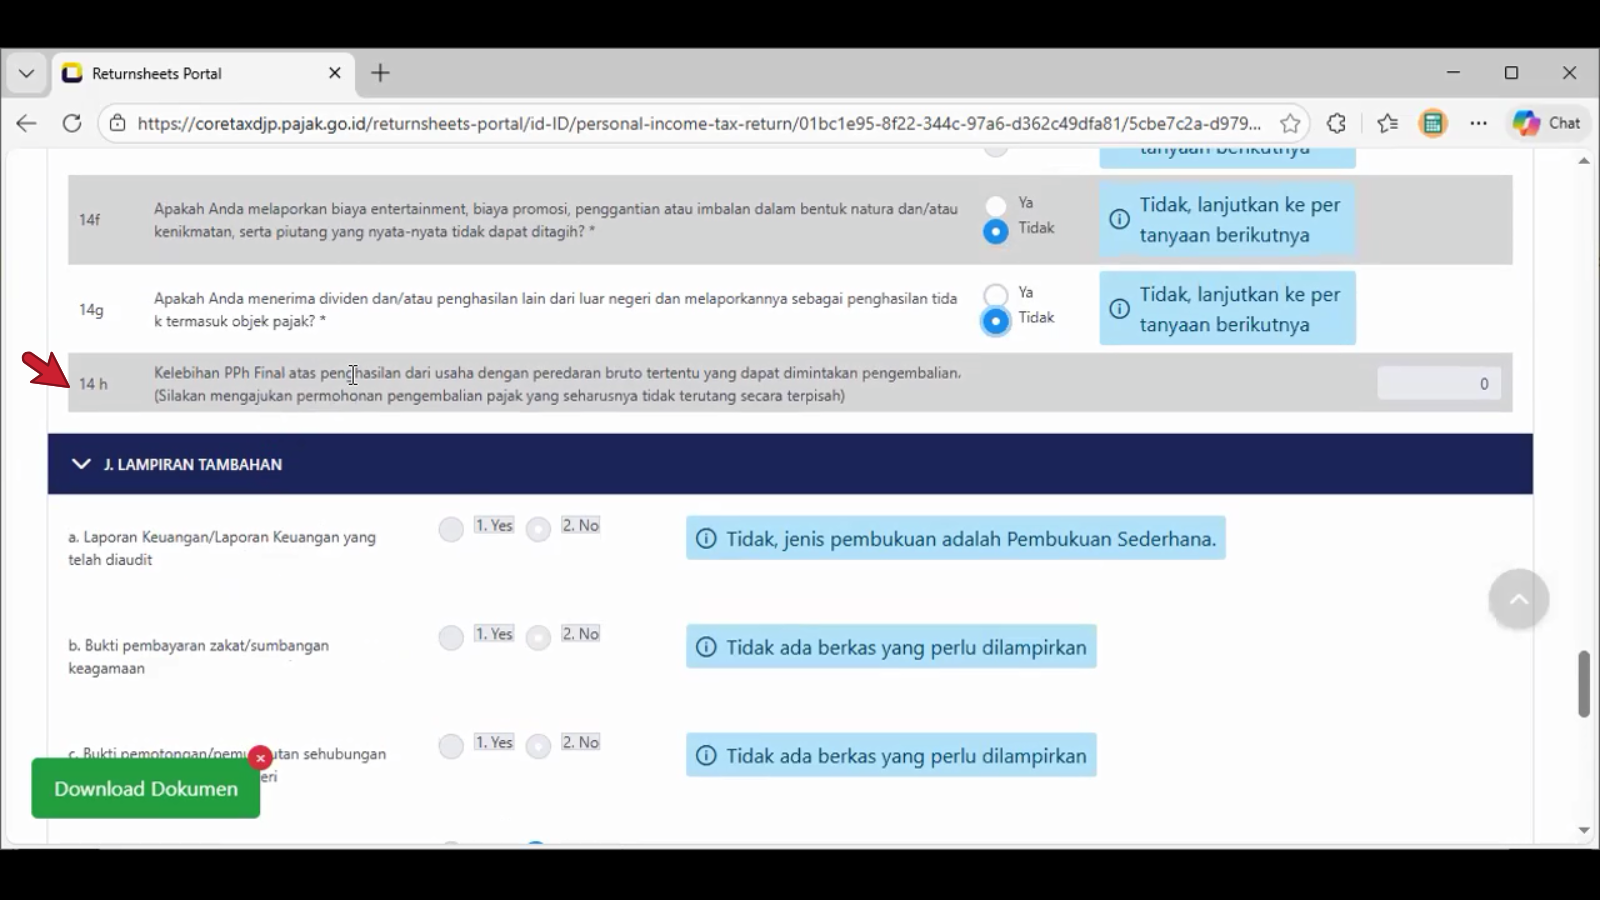Open browser settings and more menu

1479,123
